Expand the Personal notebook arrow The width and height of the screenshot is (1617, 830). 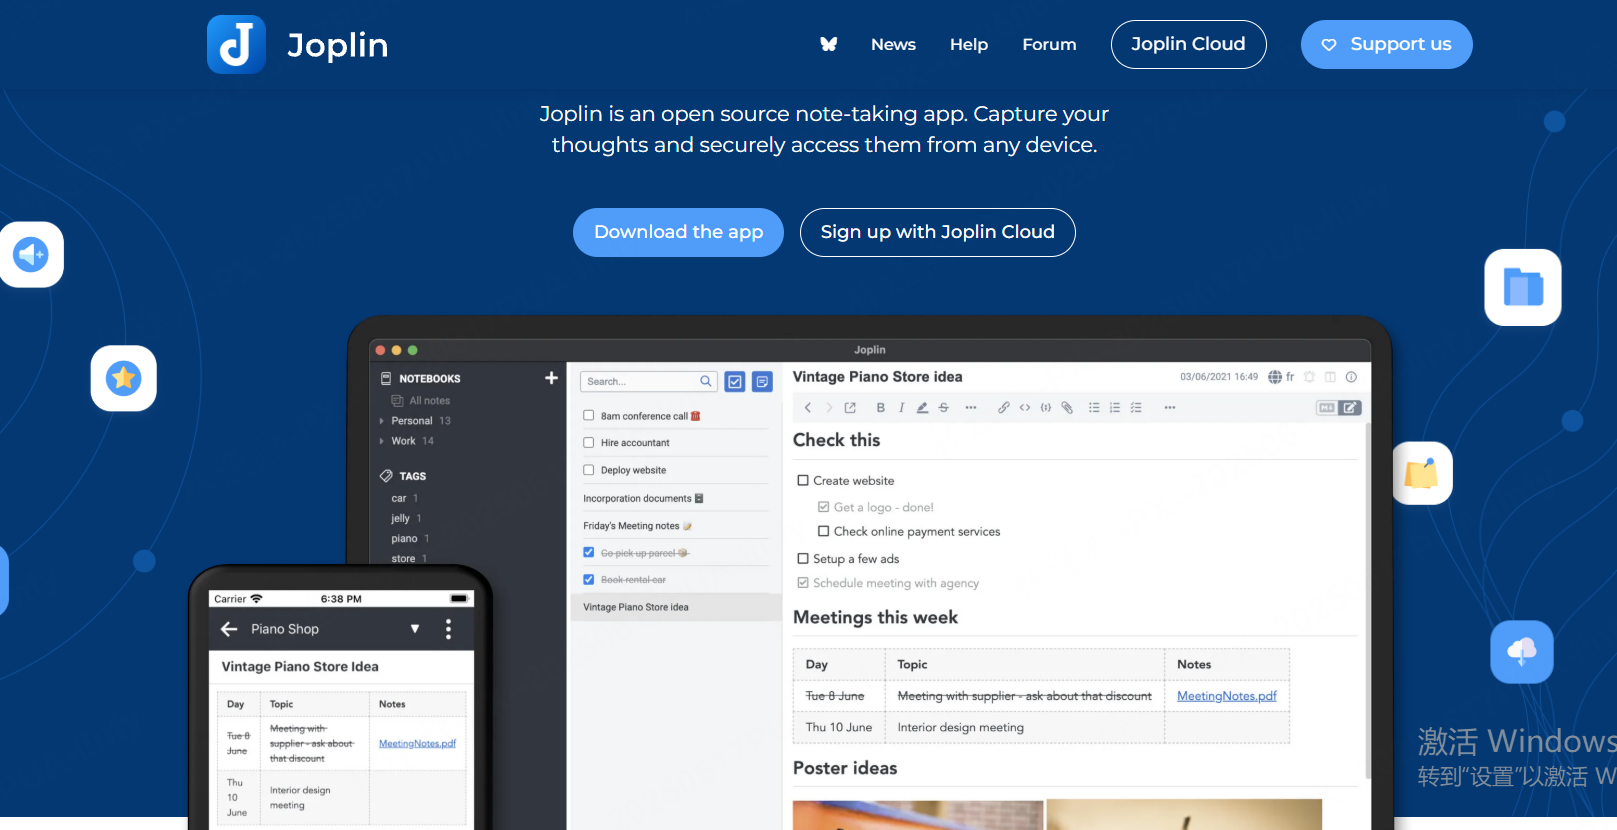382,421
